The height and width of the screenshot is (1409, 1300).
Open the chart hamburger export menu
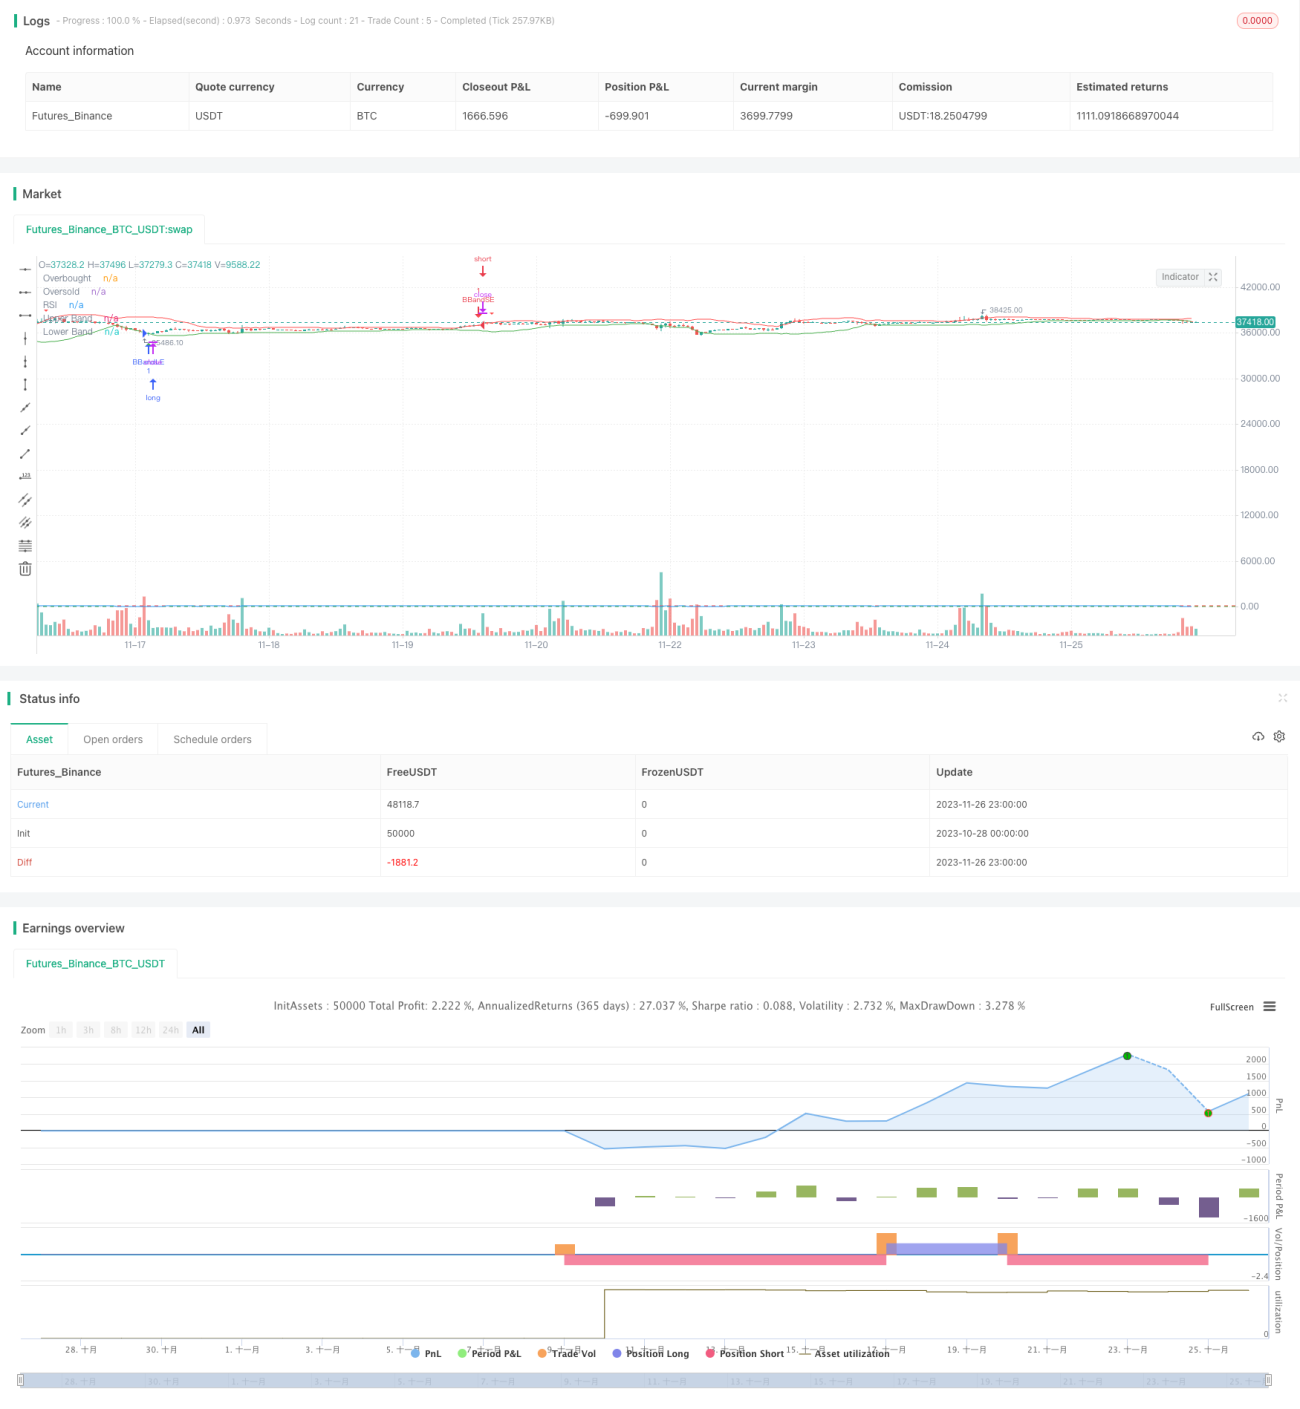pos(1269,1007)
